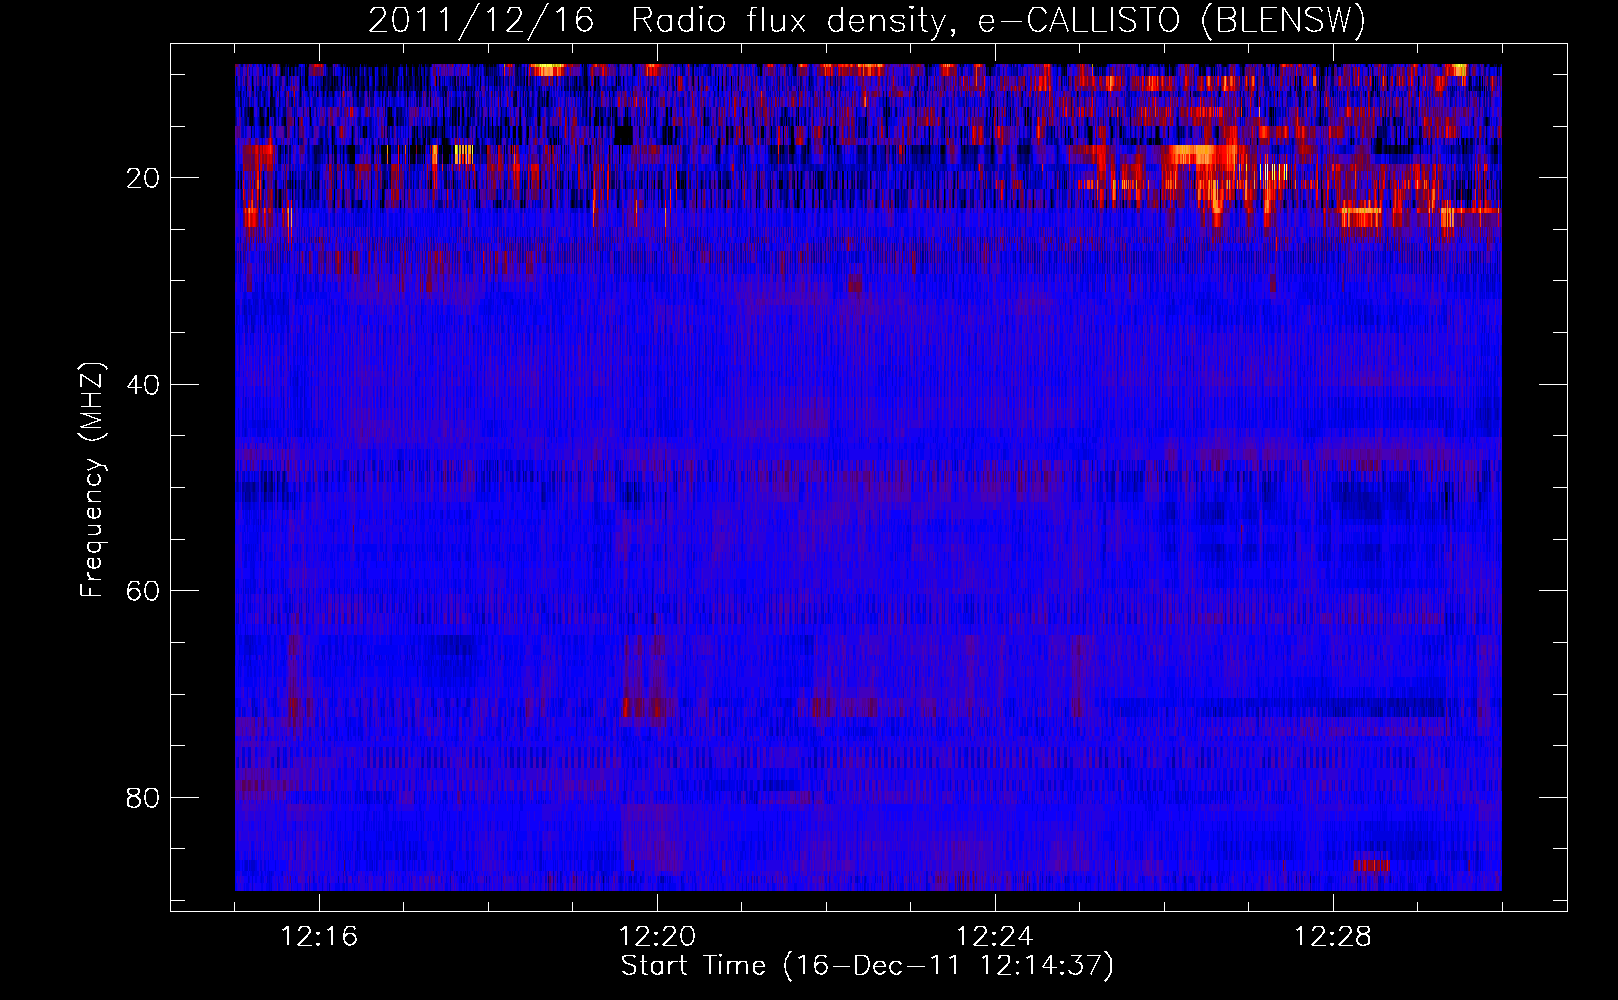Click the 40 MHz frequency tick label
Screen dimensions: 1618x1000
click(x=143, y=385)
